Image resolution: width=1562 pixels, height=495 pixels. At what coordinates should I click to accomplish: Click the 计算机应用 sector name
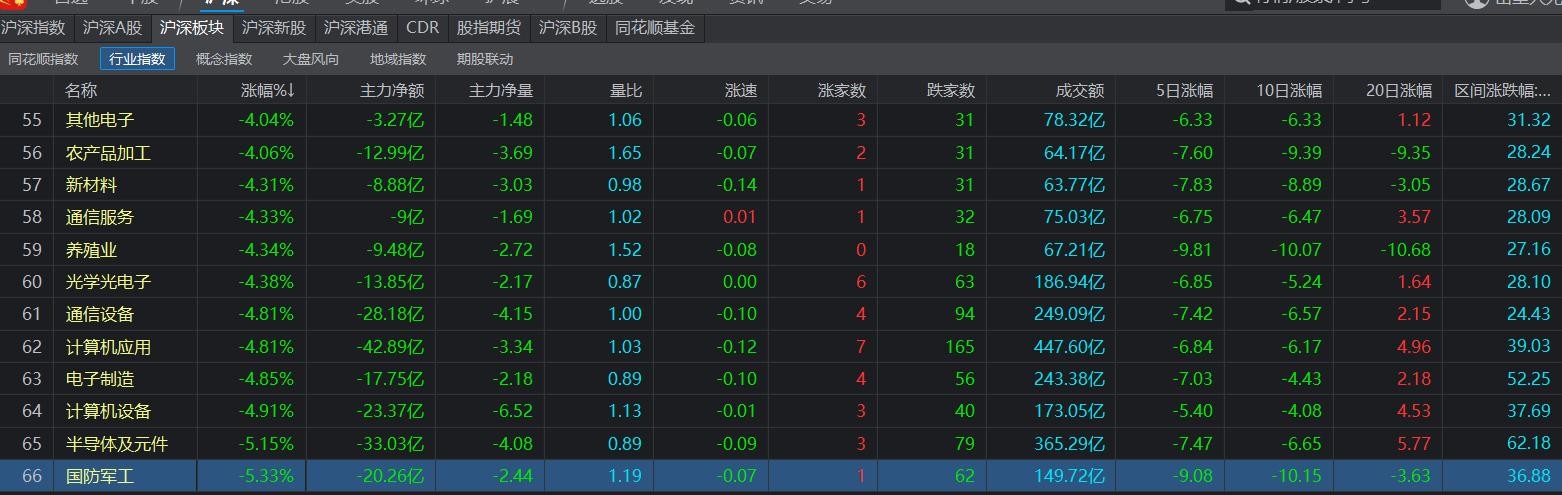[108, 347]
